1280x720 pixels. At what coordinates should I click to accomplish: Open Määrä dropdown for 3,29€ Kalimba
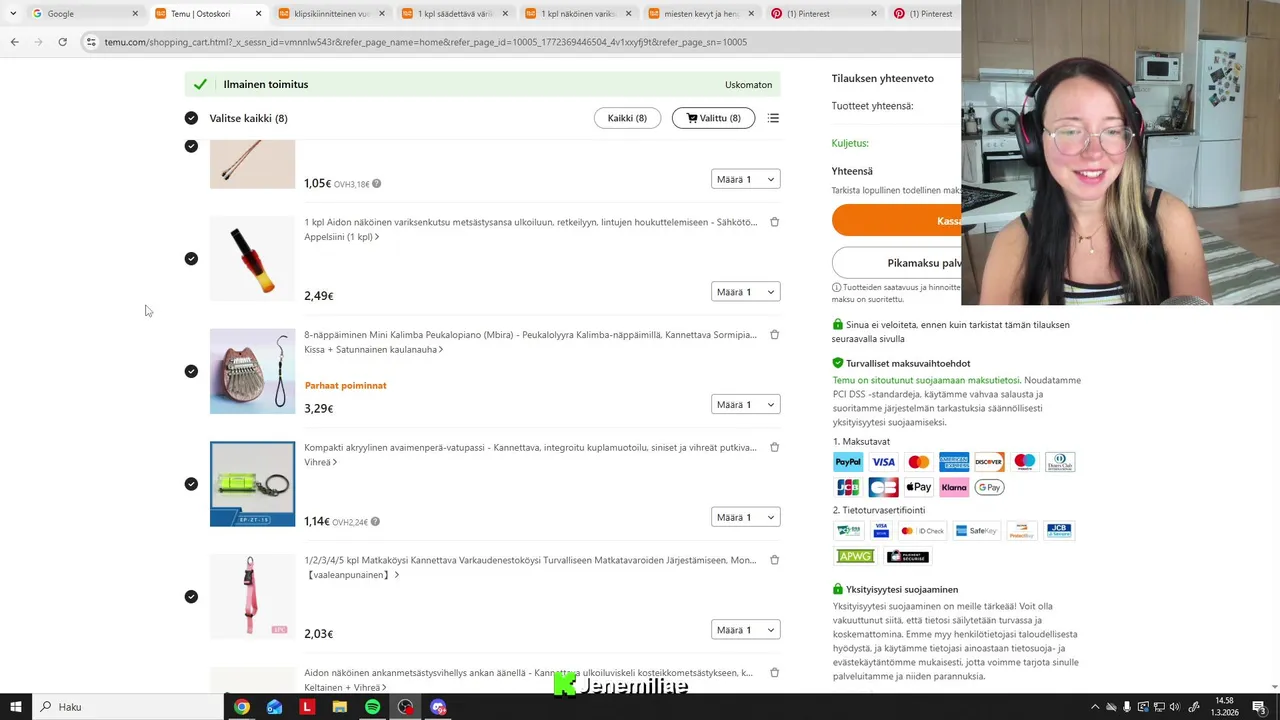745,405
